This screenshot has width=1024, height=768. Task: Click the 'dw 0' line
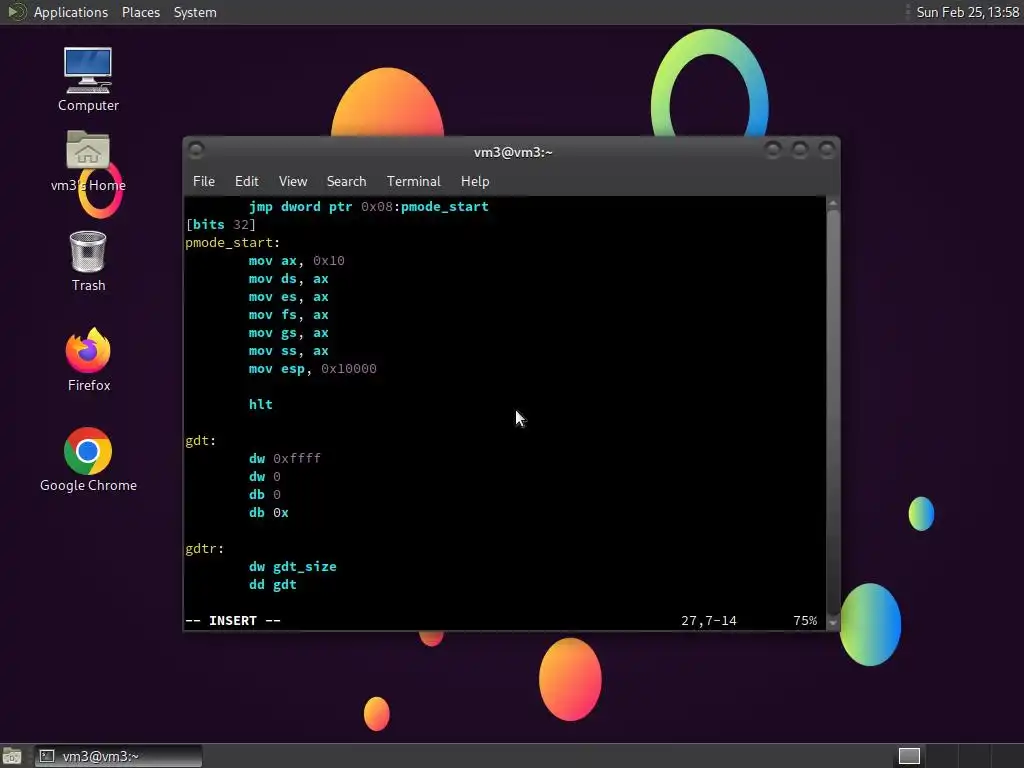tap(264, 477)
